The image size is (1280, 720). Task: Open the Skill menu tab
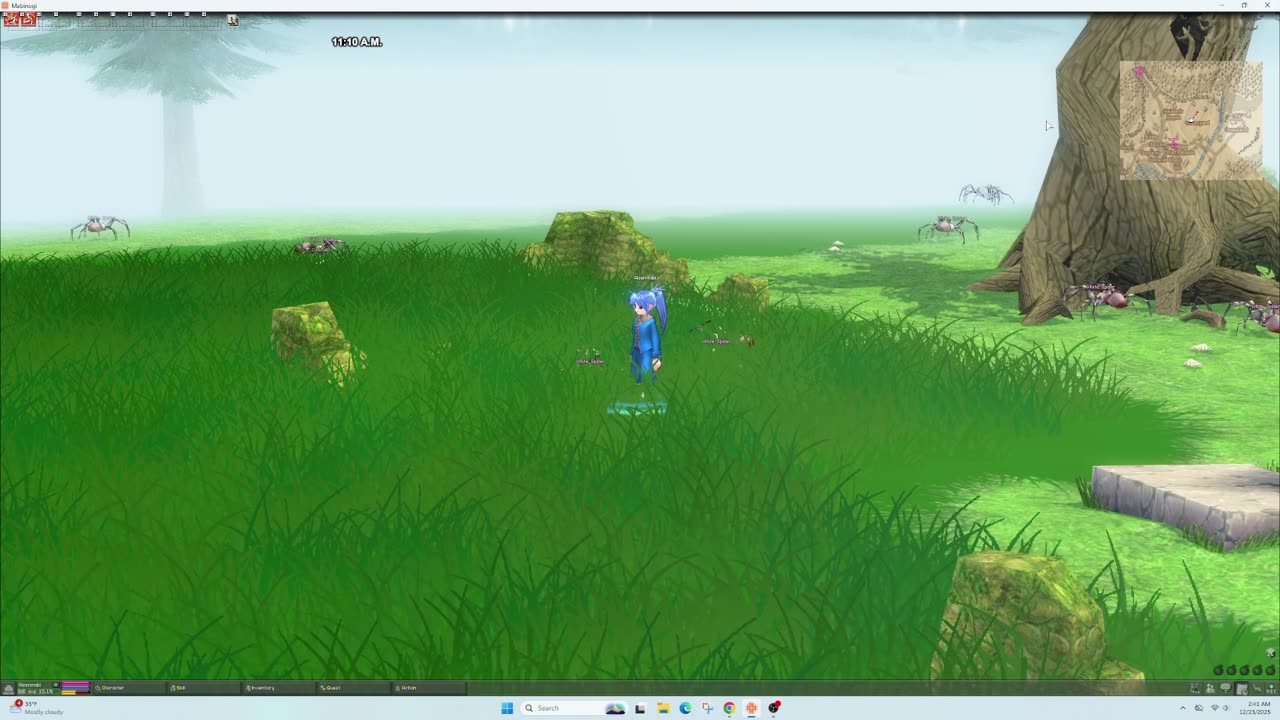pyautogui.click(x=204, y=688)
